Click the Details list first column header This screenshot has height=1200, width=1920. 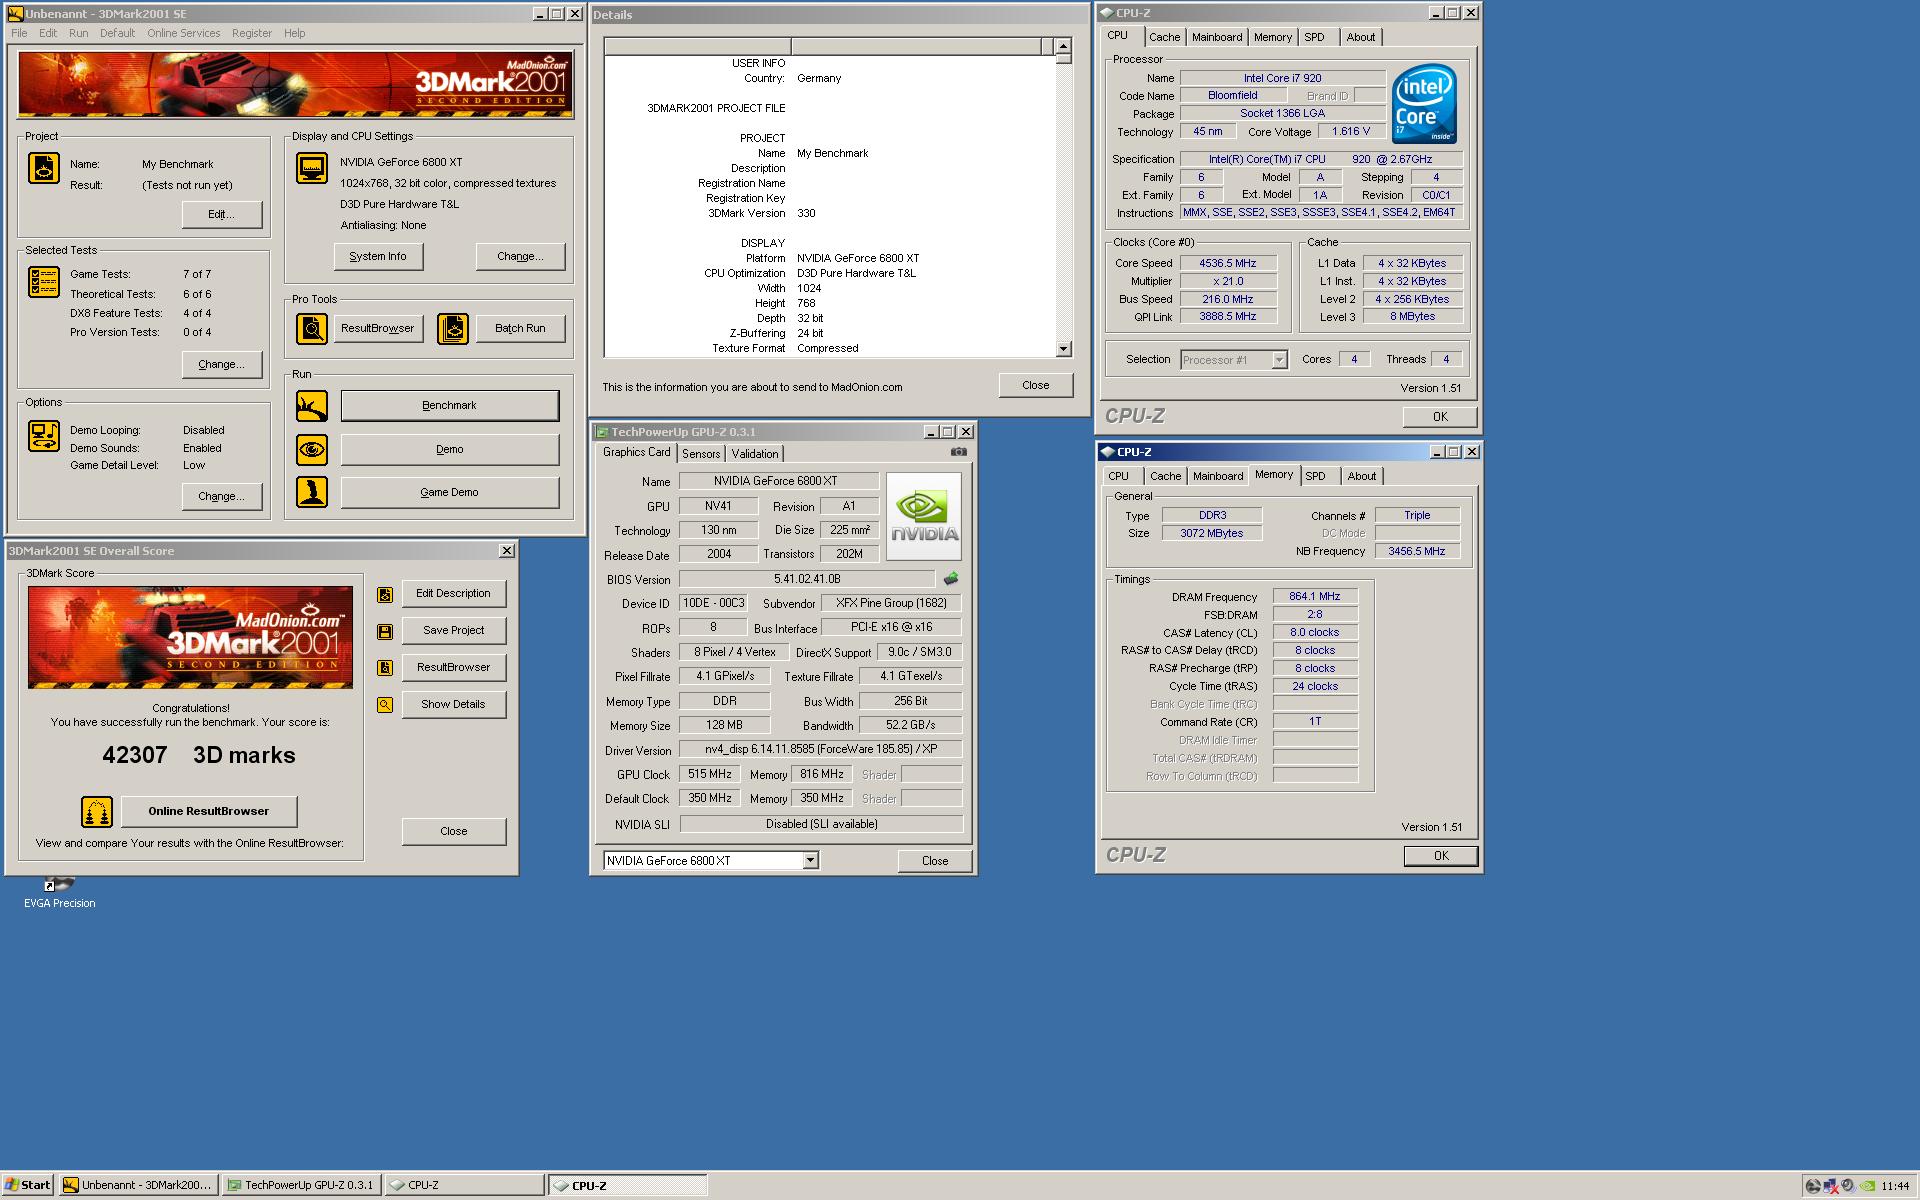tap(698, 46)
